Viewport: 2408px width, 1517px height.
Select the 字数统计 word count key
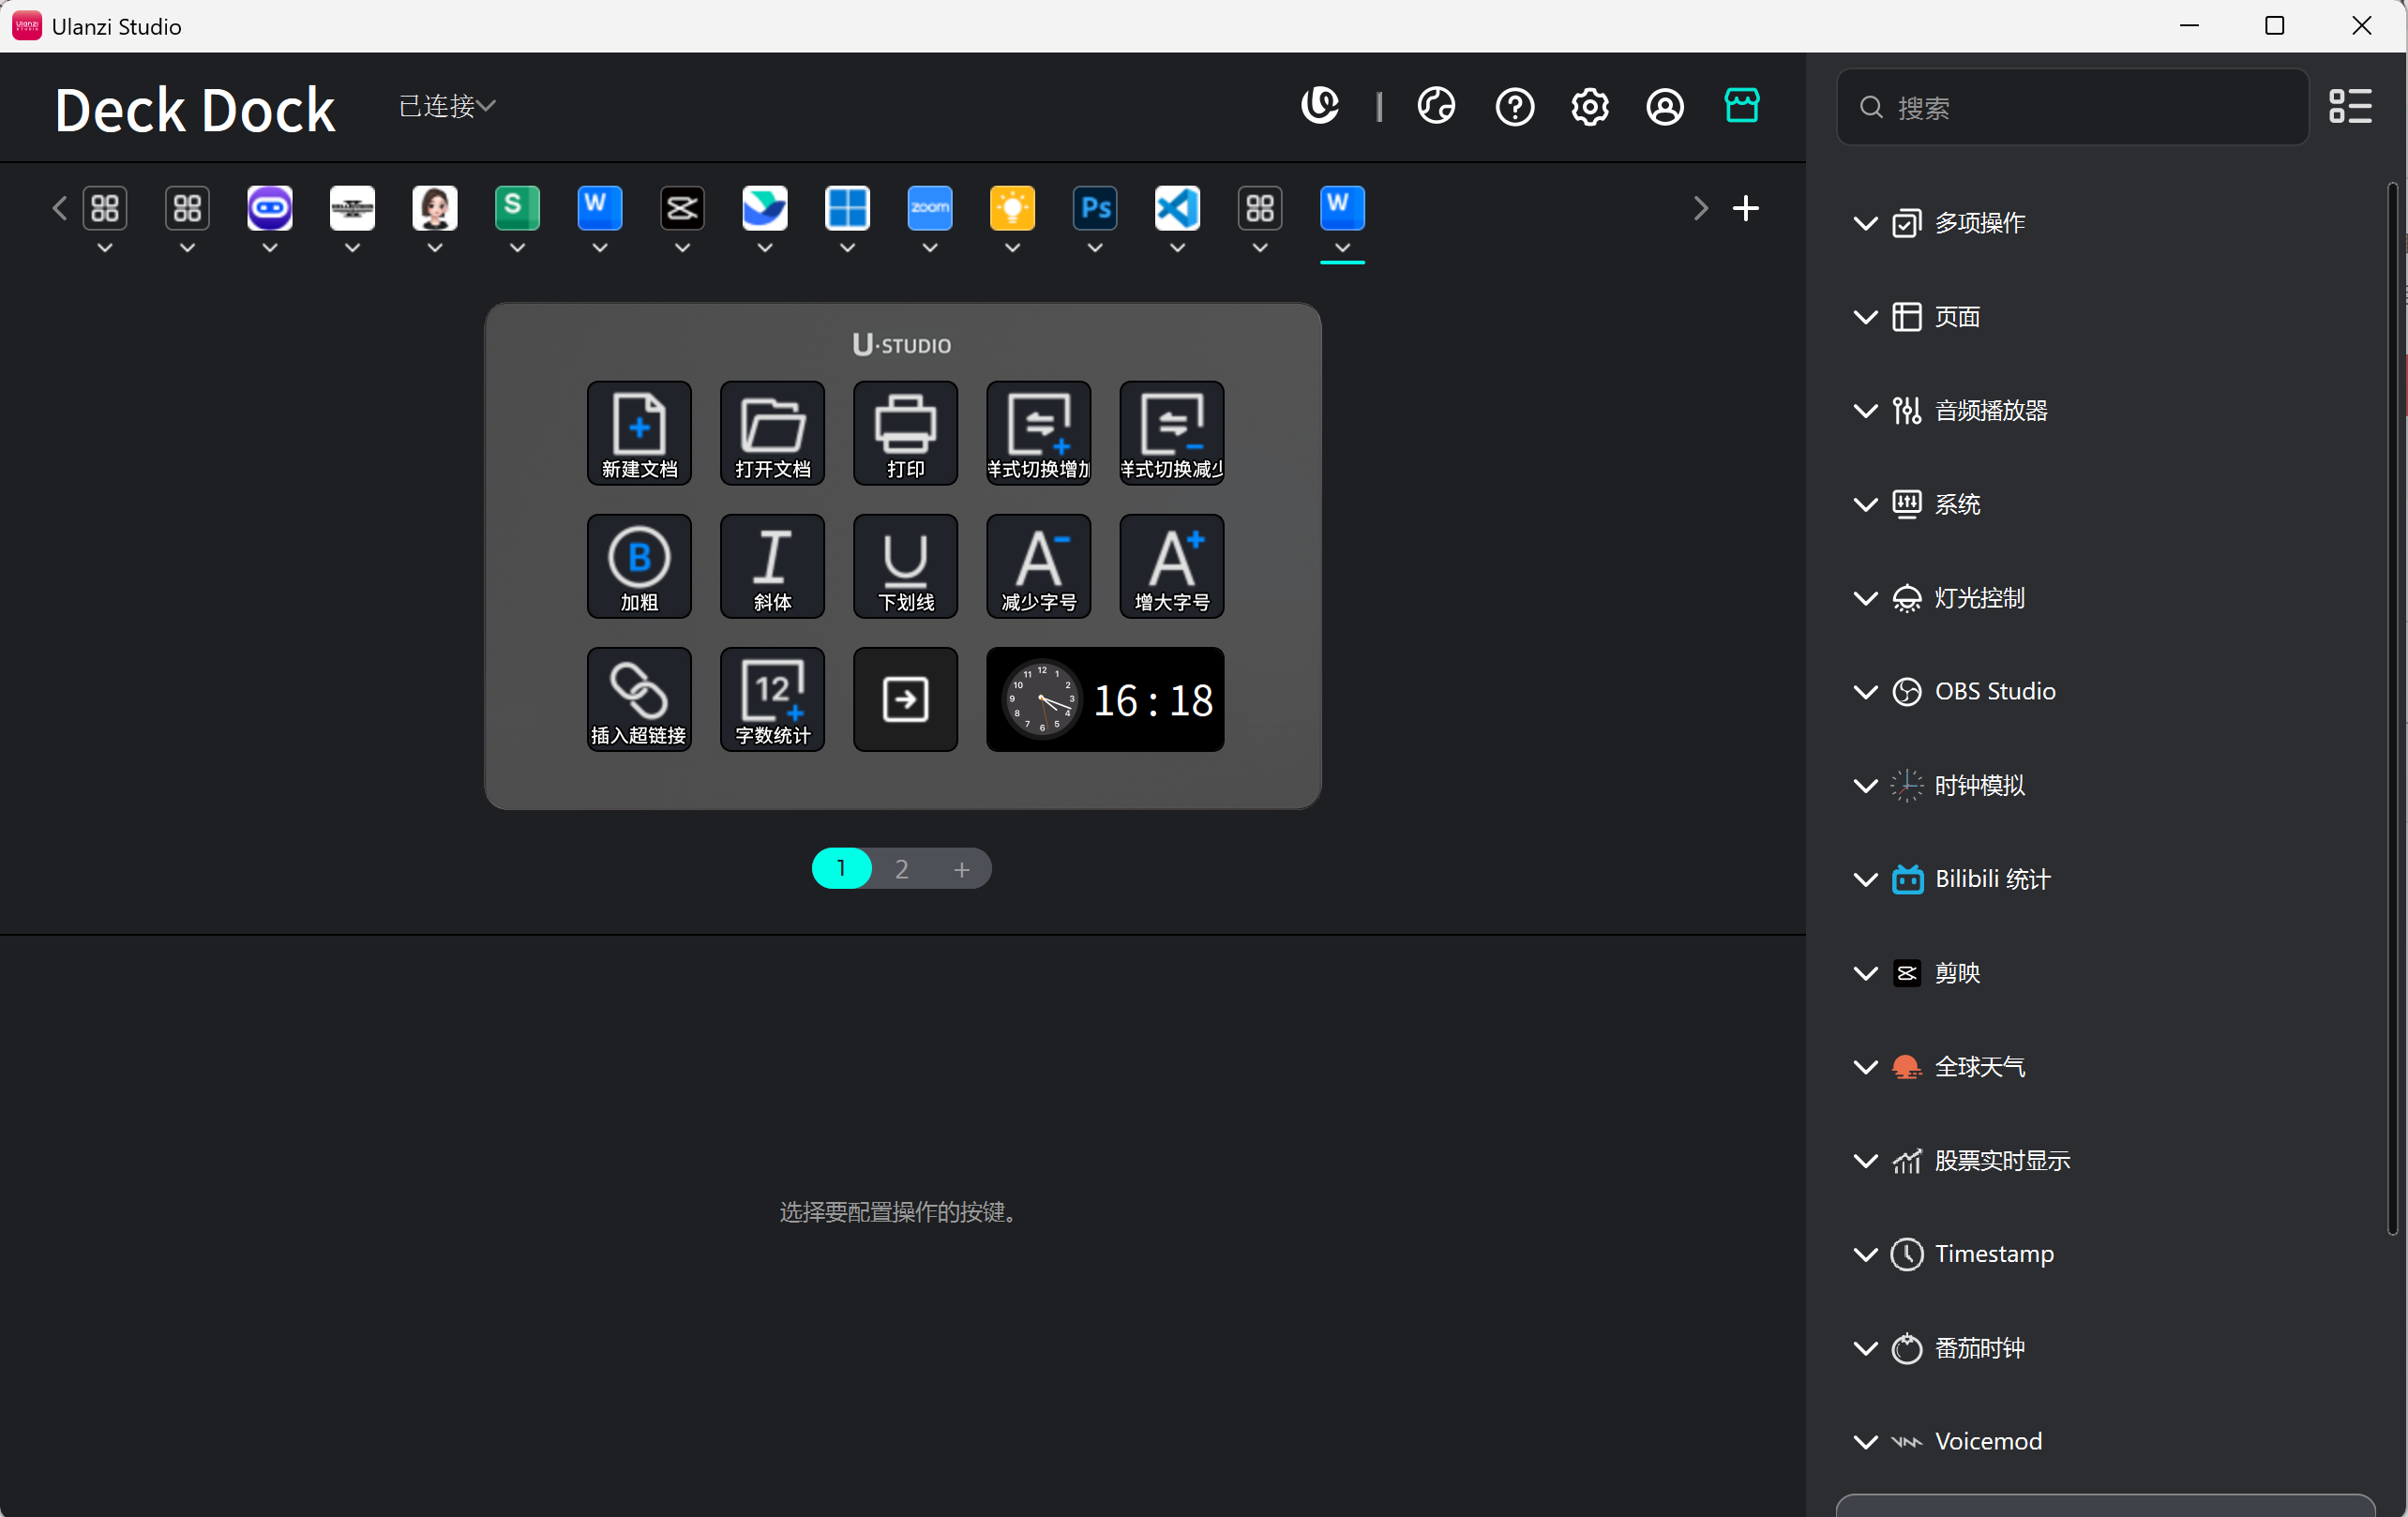pyautogui.click(x=772, y=698)
